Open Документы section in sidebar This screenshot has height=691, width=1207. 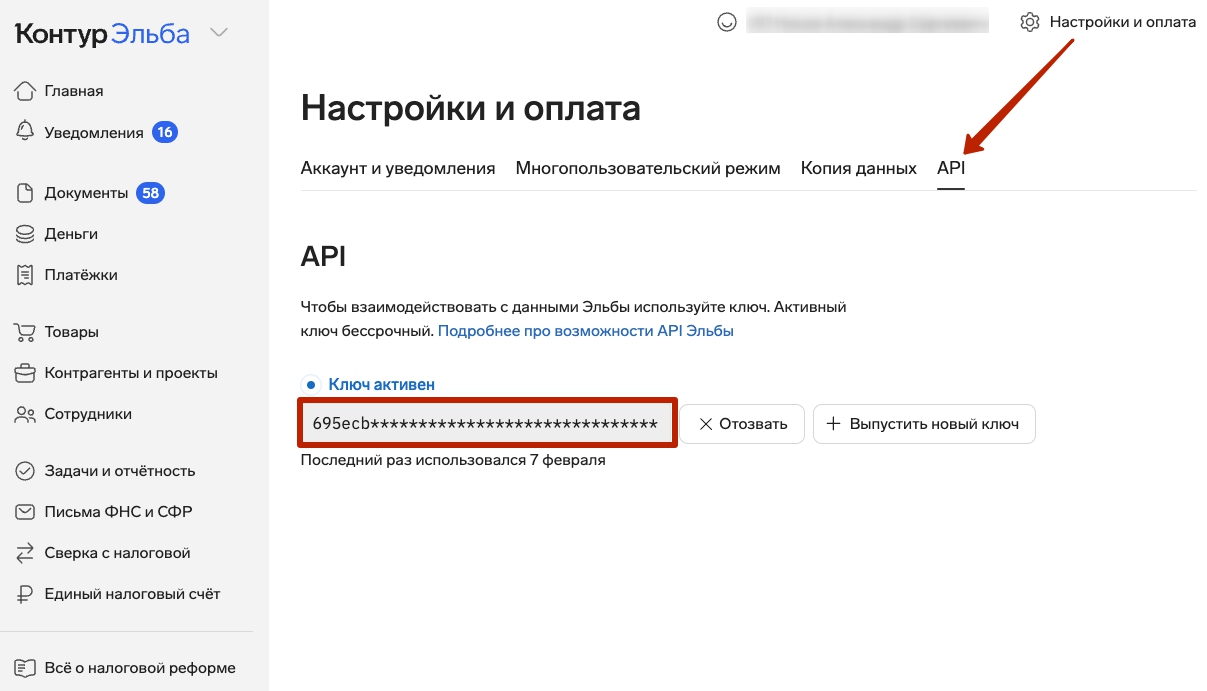coord(86,193)
